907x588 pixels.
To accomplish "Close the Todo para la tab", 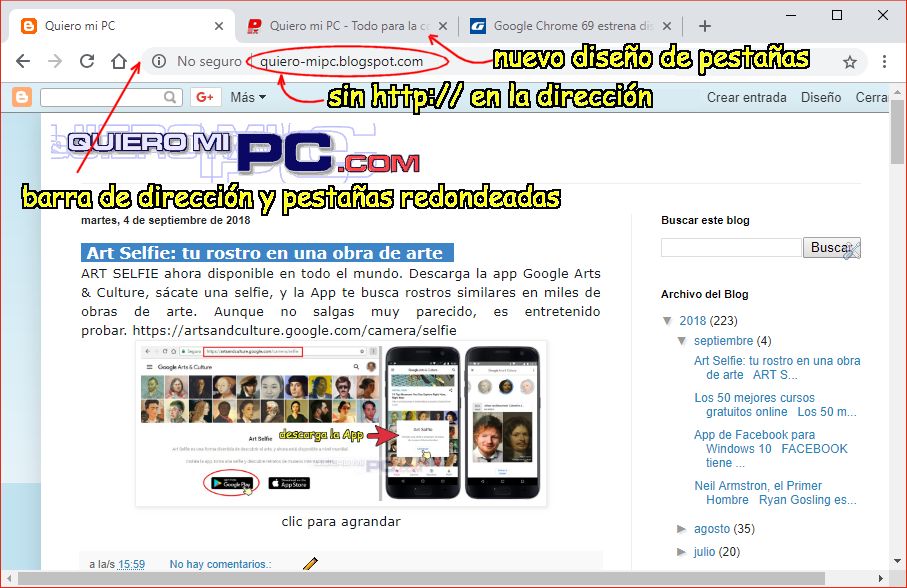I will 443,26.
